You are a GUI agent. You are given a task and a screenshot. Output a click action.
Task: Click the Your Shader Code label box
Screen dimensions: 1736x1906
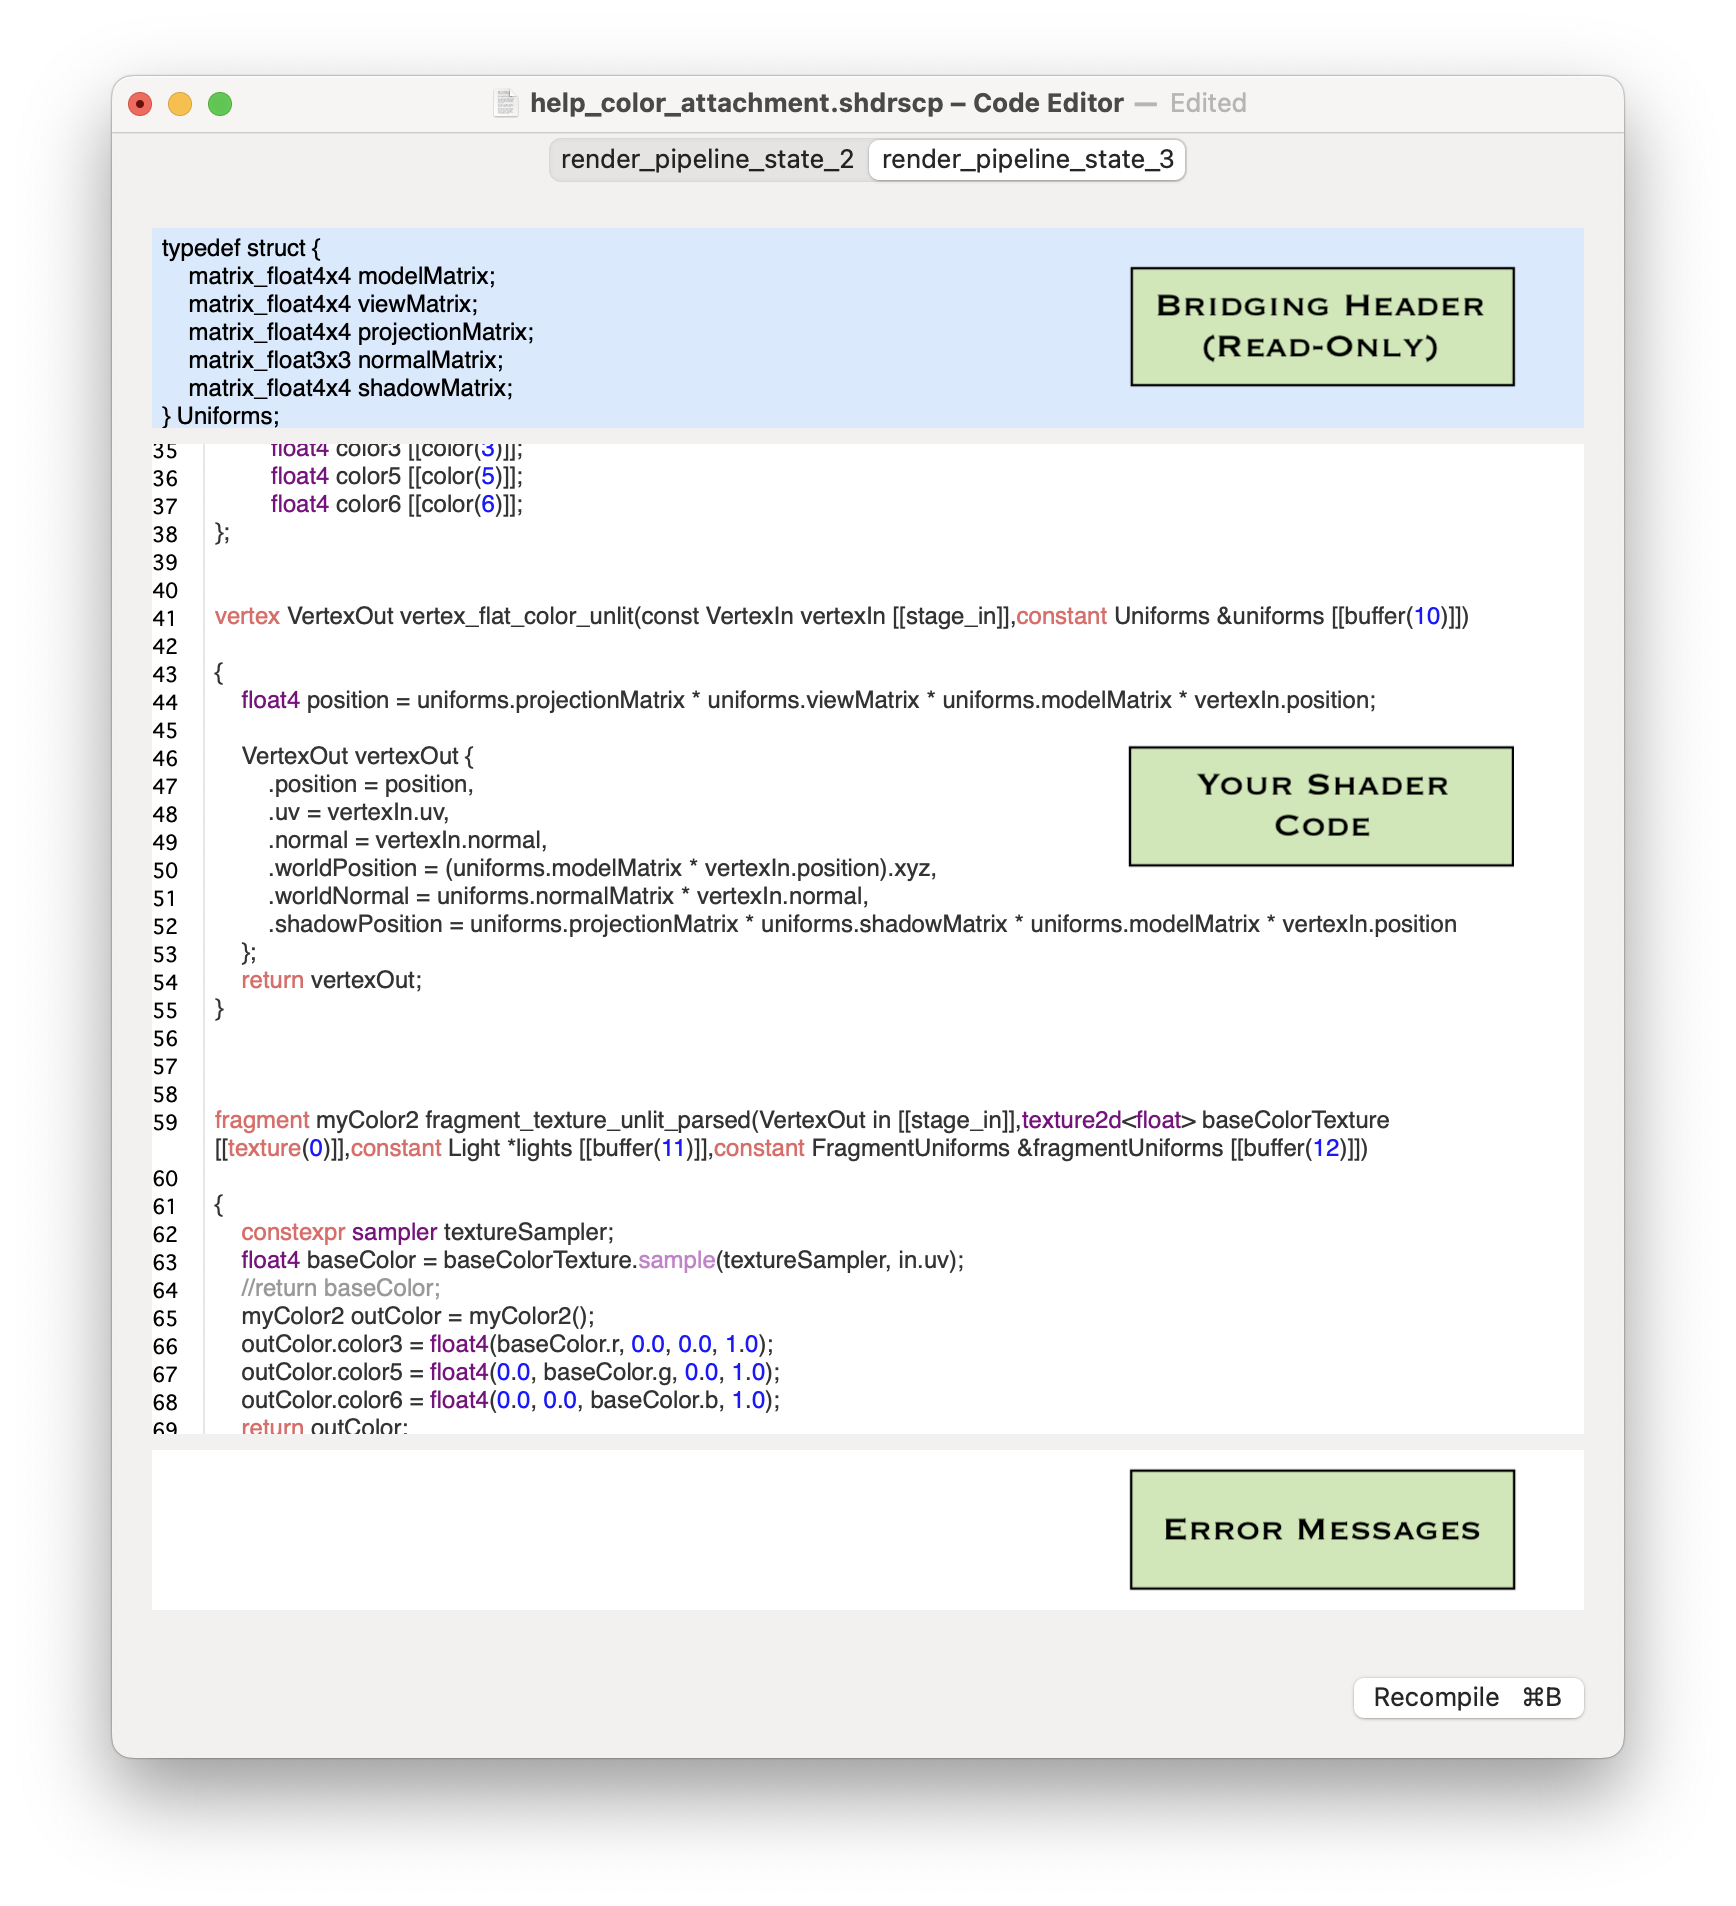click(x=1320, y=806)
